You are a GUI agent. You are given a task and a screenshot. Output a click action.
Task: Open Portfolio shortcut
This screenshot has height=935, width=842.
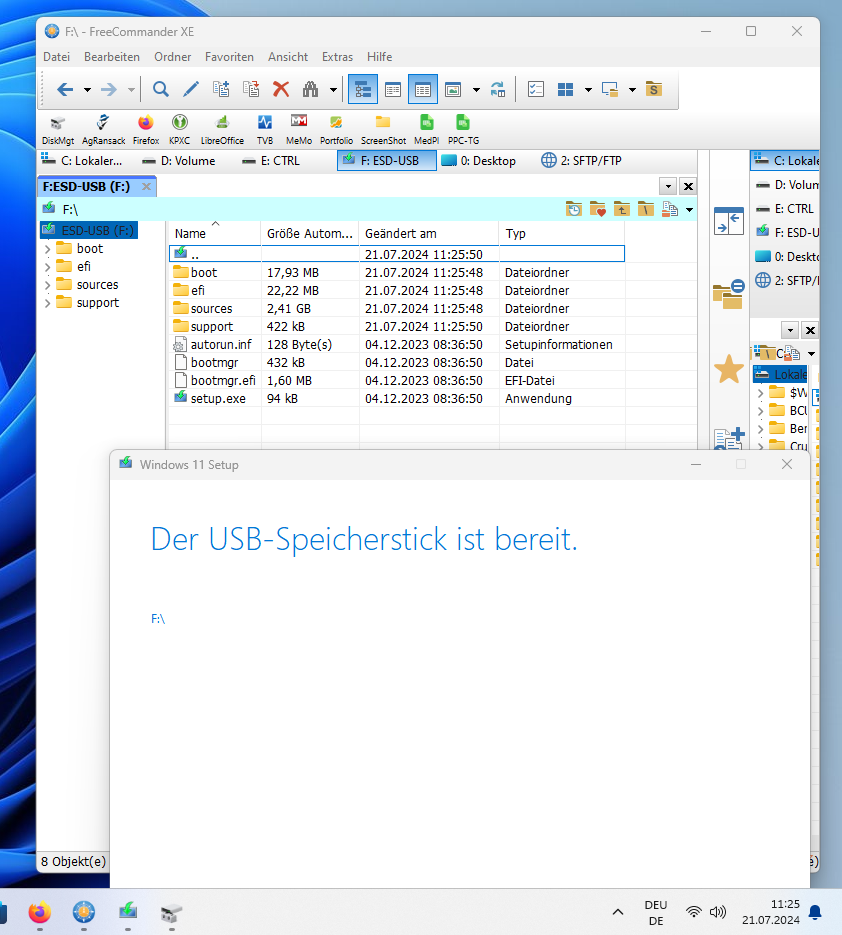coord(336,130)
